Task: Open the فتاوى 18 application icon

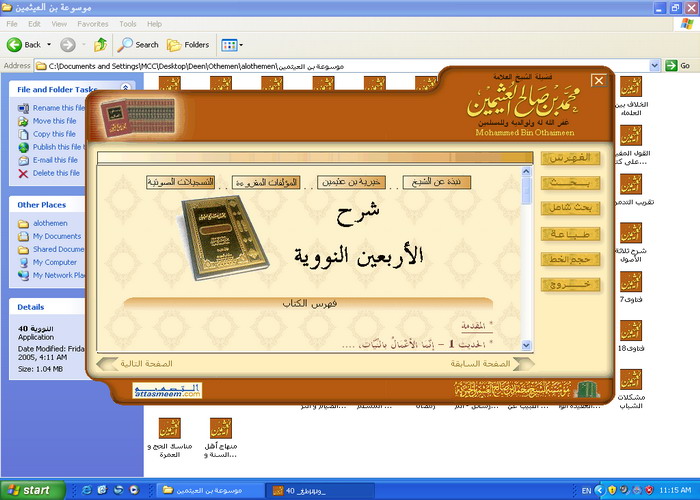Action: tap(631, 331)
